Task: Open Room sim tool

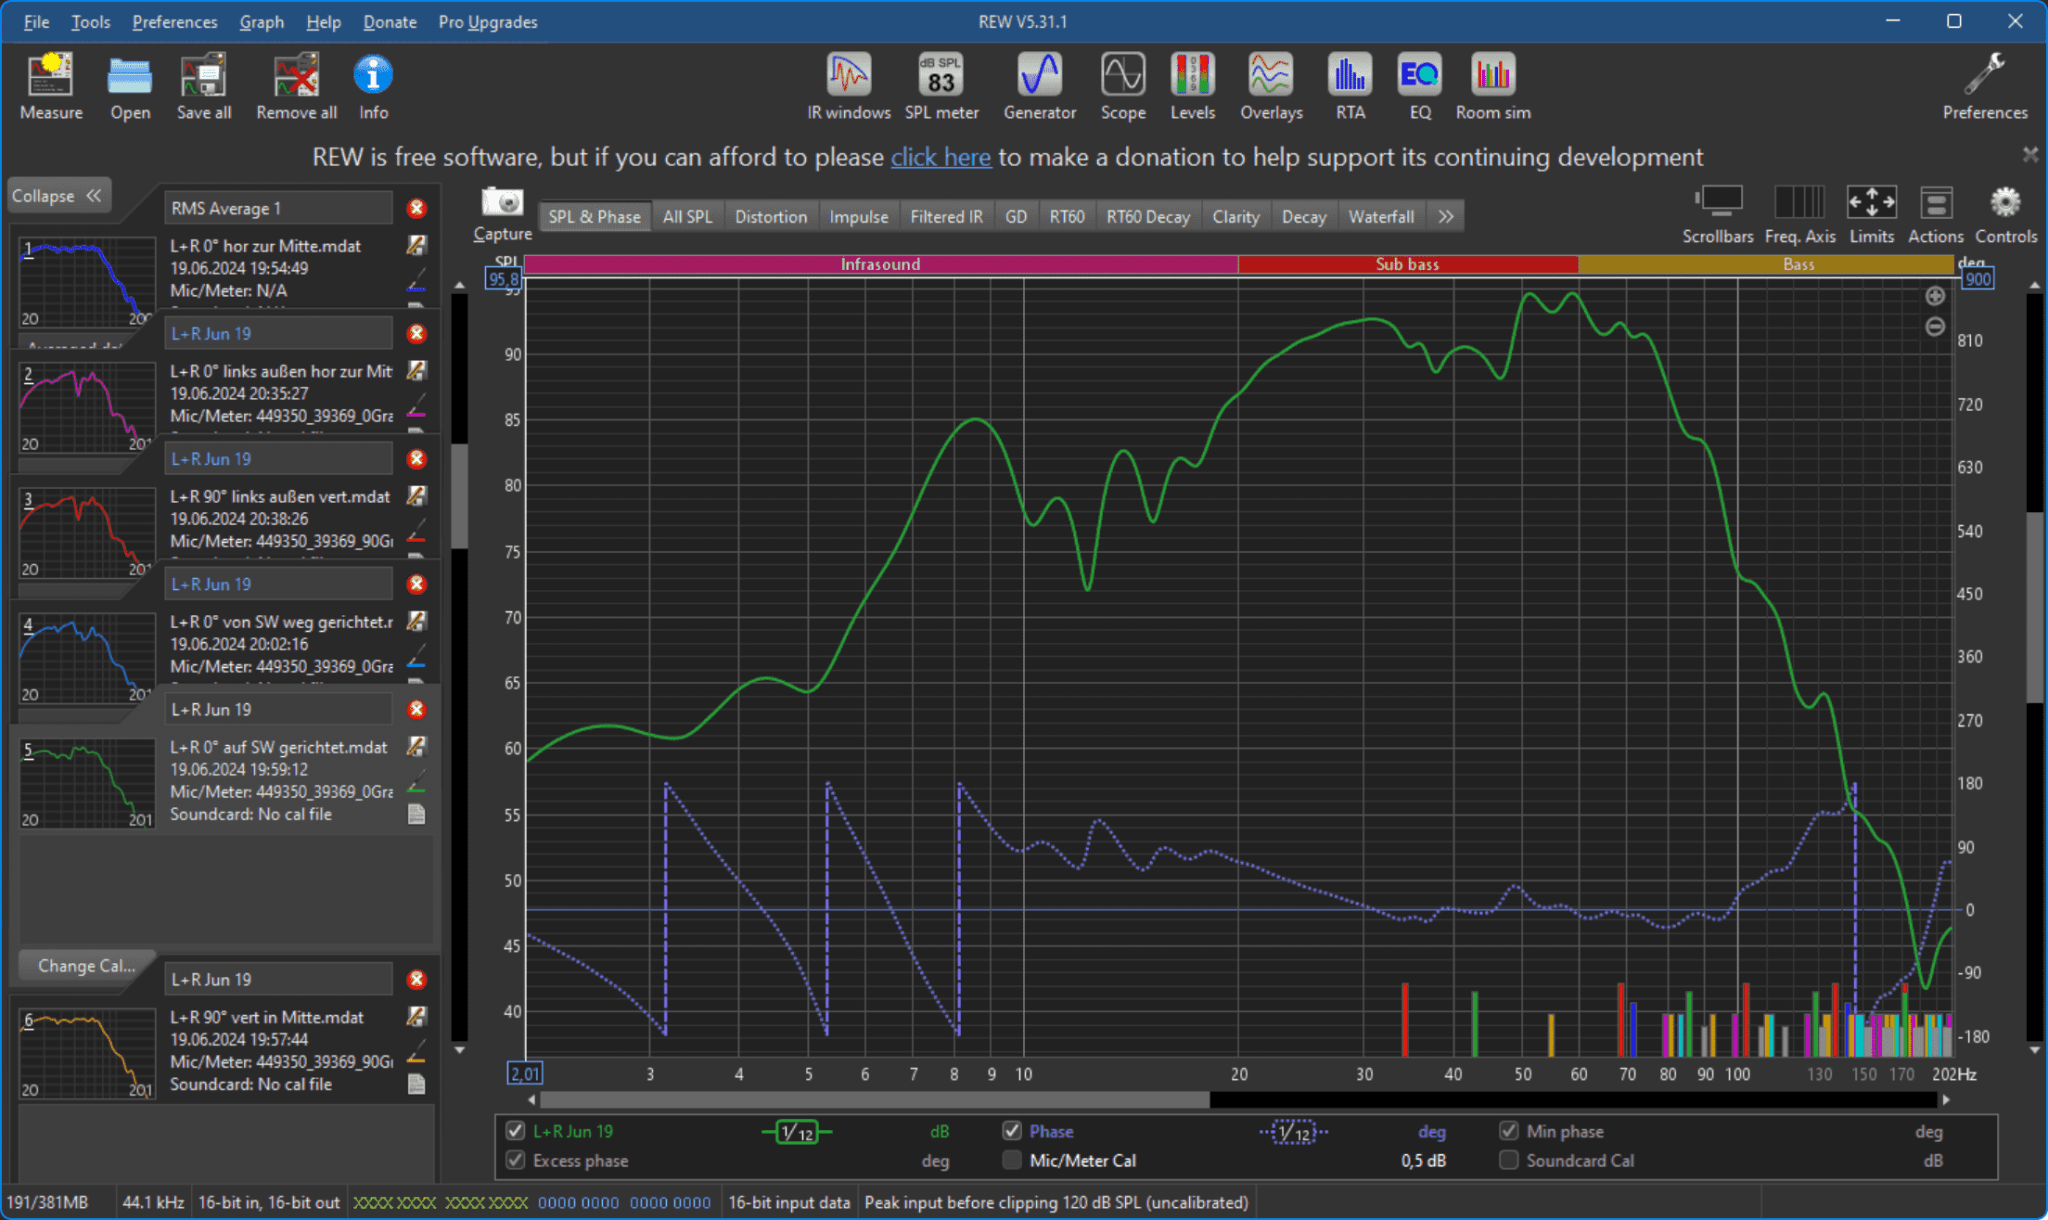Action: tap(1493, 86)
